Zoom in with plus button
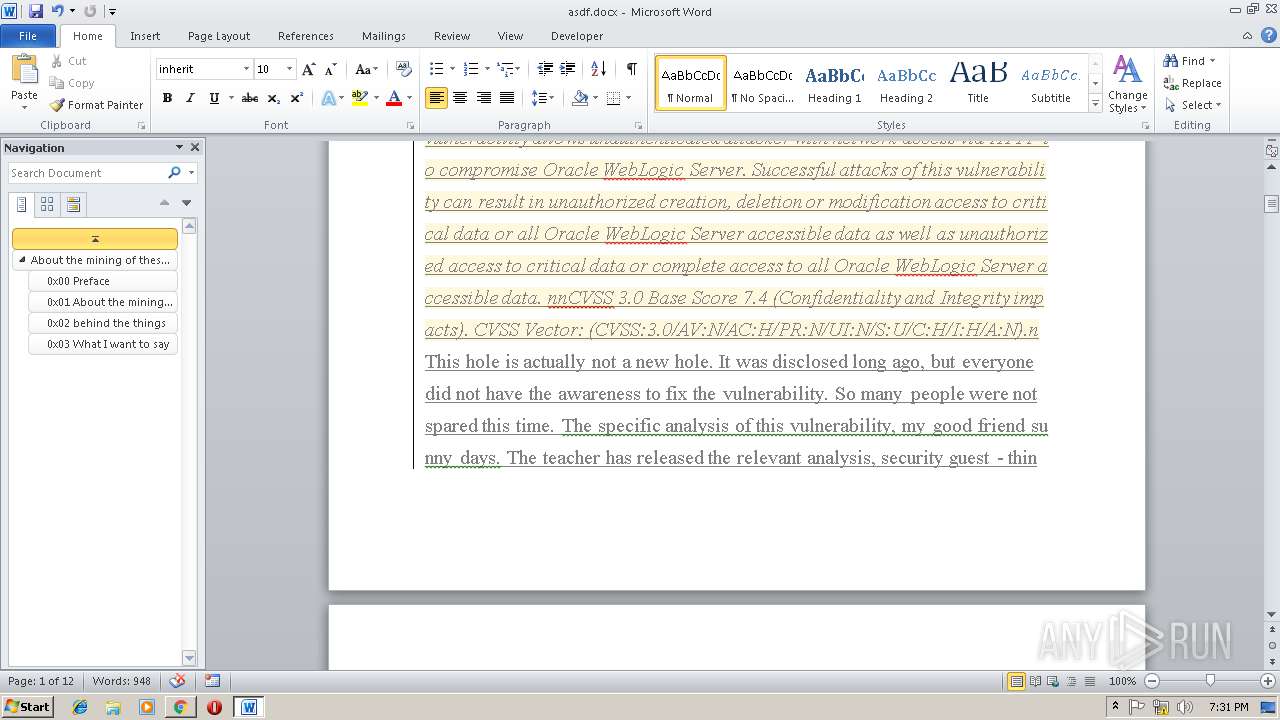1280x720 pixels. pyautogui.click(x=1268, y=681)
